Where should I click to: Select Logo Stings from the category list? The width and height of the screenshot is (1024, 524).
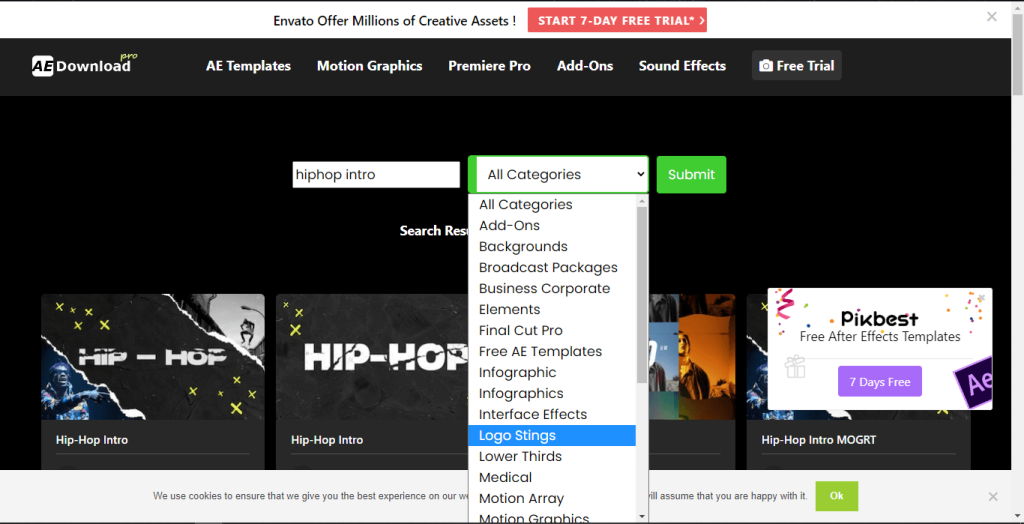click(x=517, y=435)
